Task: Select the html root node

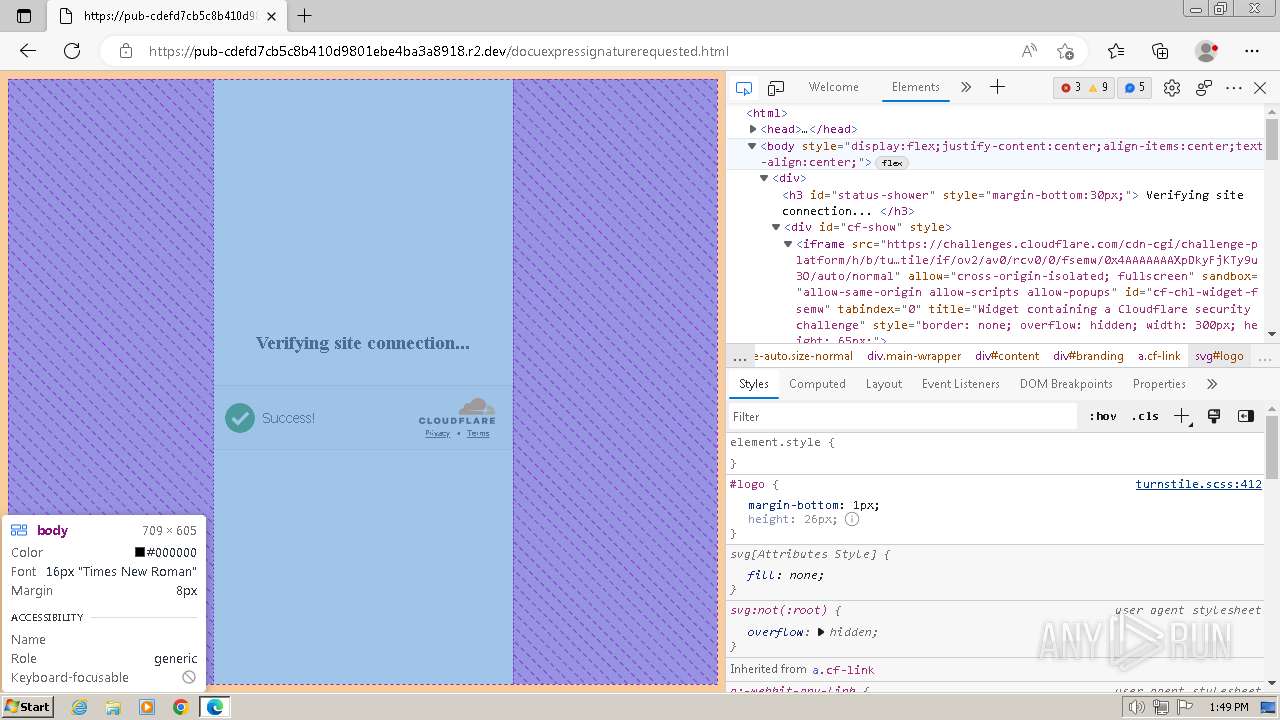Action: (x=767, y=113)
